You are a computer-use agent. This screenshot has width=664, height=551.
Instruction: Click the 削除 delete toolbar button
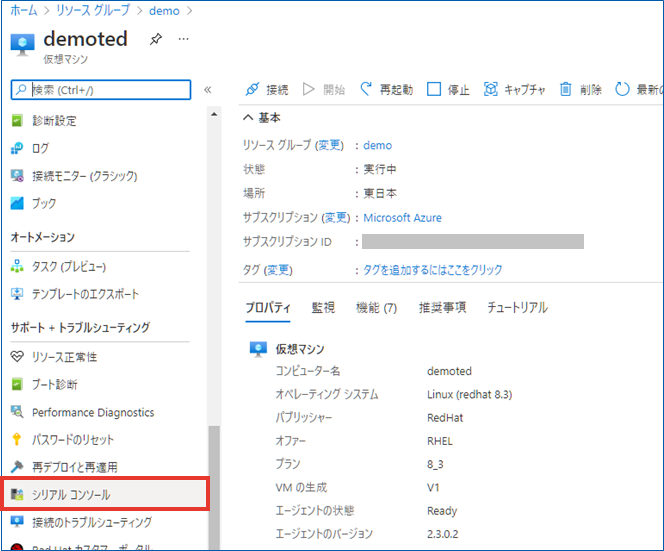(581, 89)
